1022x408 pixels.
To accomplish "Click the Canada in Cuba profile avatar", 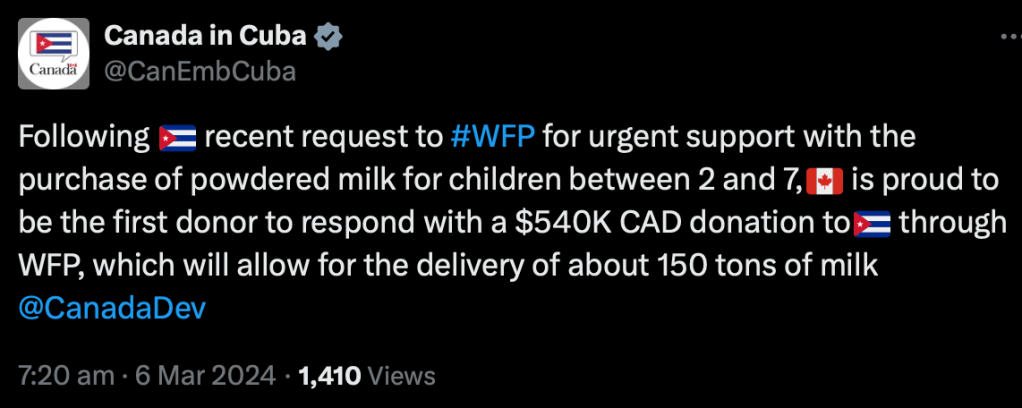I will point(54,54).
